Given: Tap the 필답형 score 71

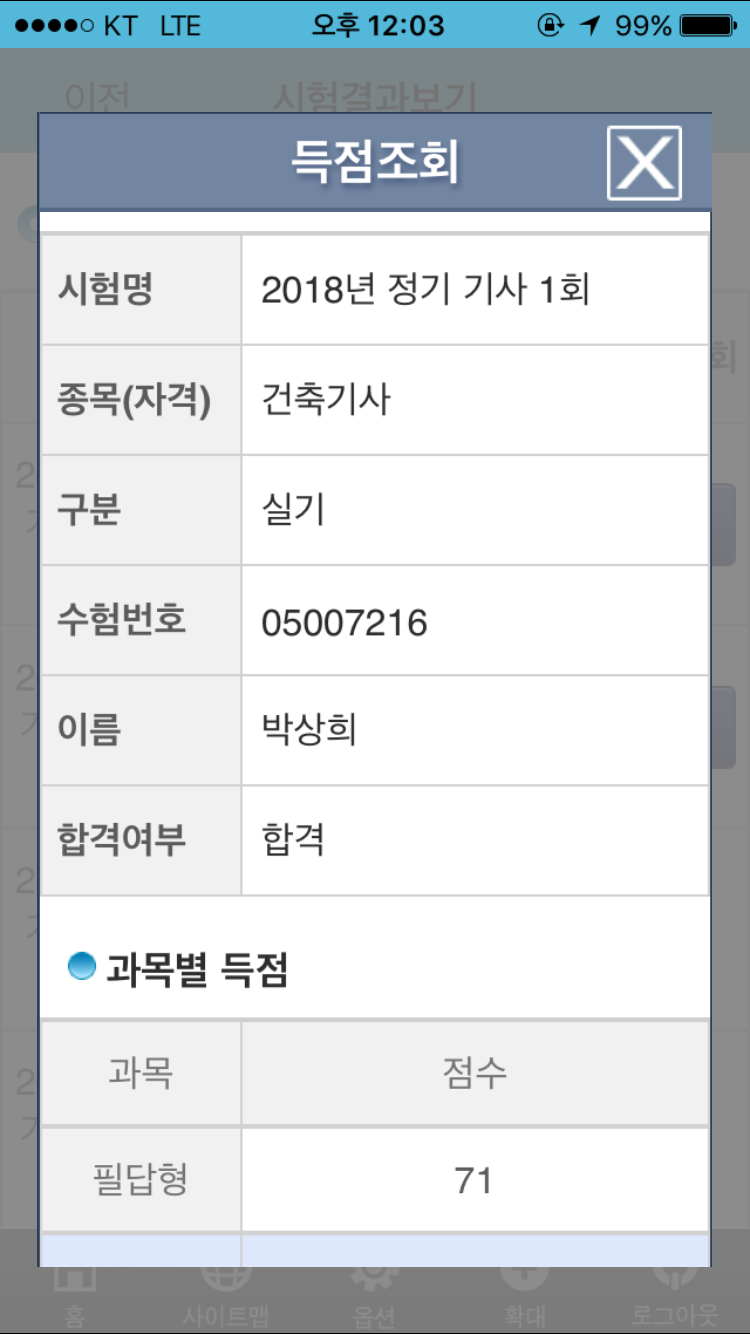Looking at the screenshot, I should (474, 1180).
